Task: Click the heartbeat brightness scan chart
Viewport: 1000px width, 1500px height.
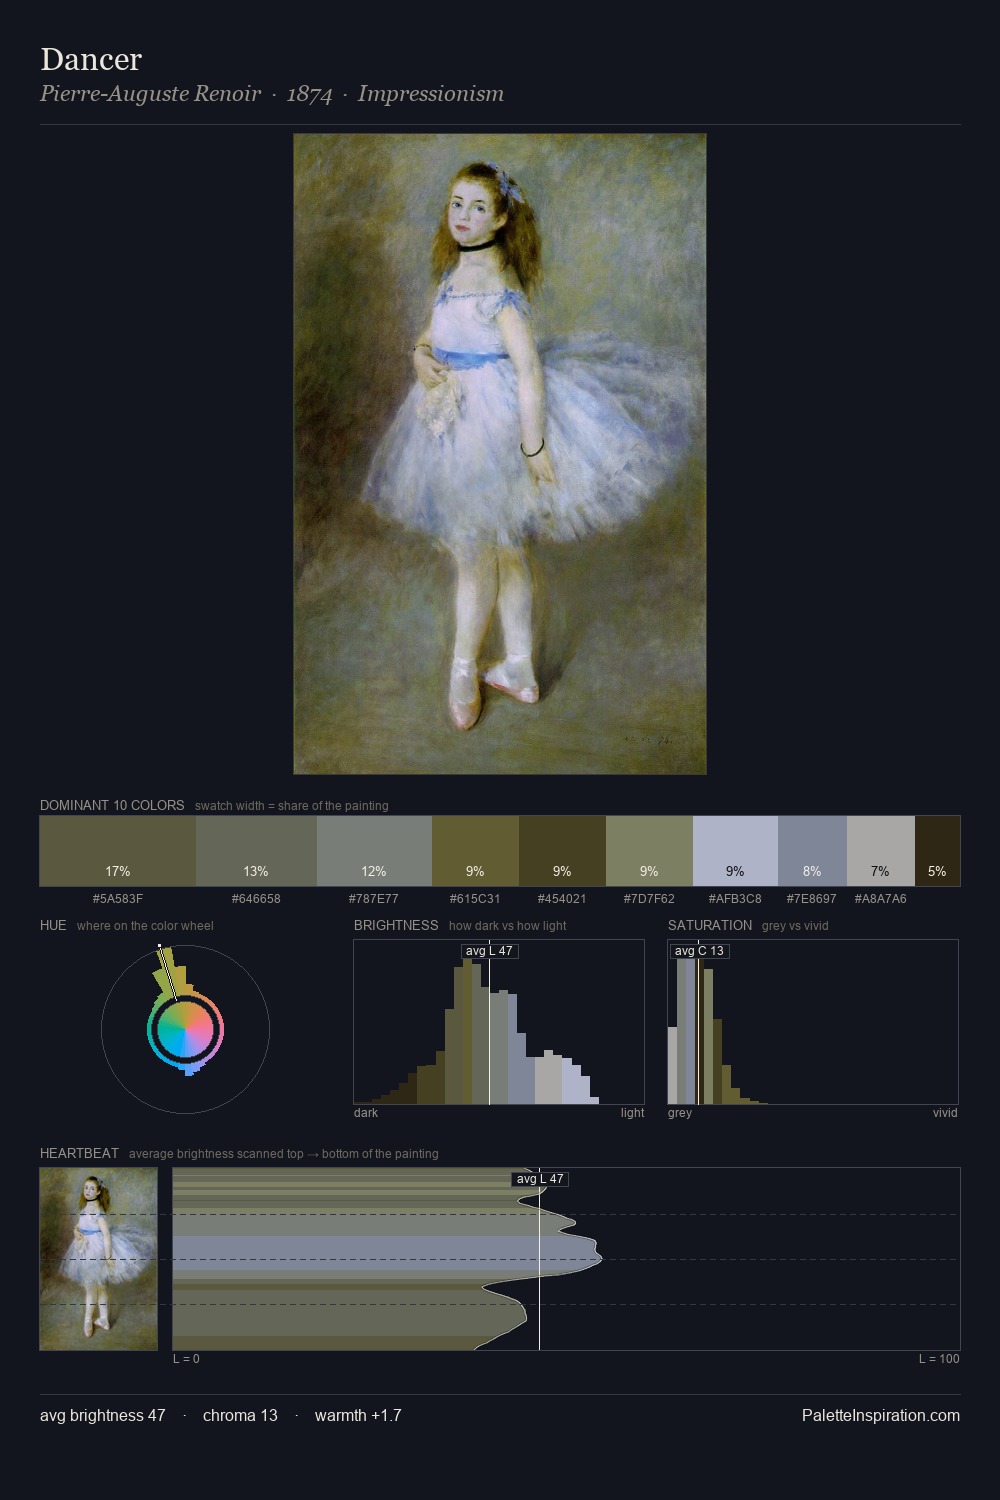Action: click(566, 1259)
